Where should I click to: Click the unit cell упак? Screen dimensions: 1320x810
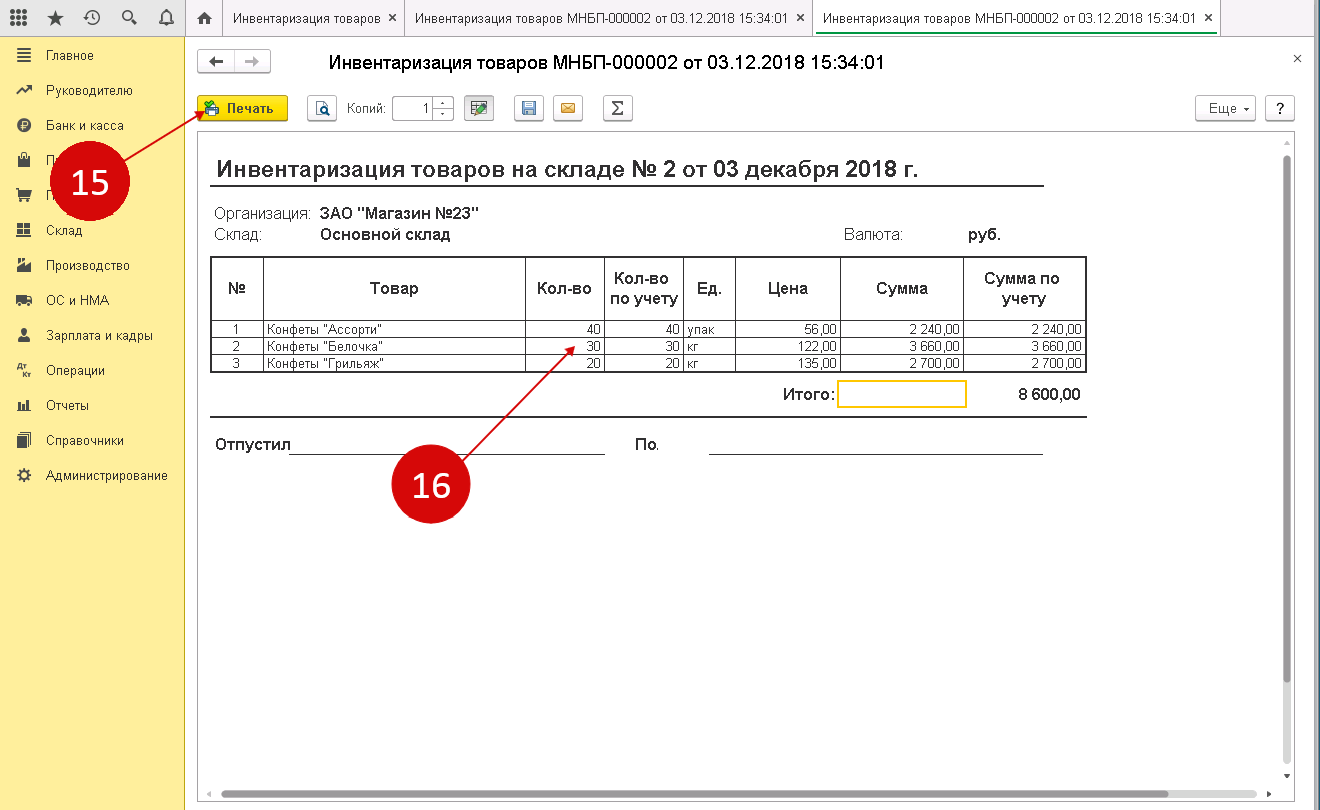709,329
